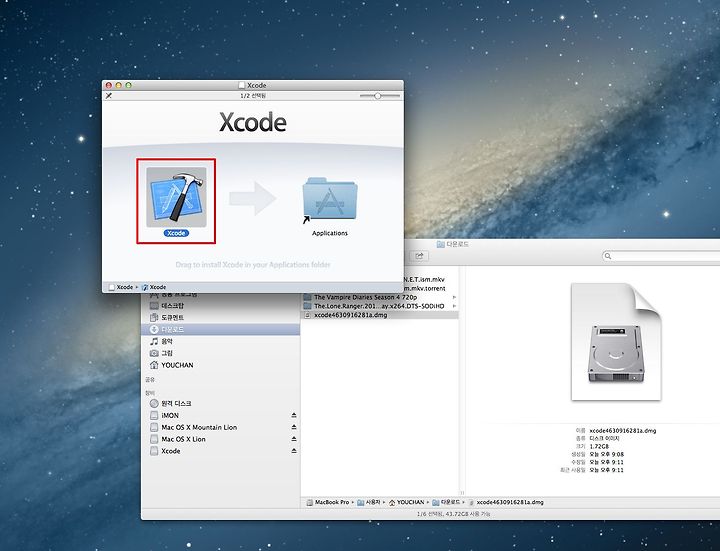Click the 디스크 이미지 kind value in preview
Viewport: 720px width, 551px height.
(604, 439)
